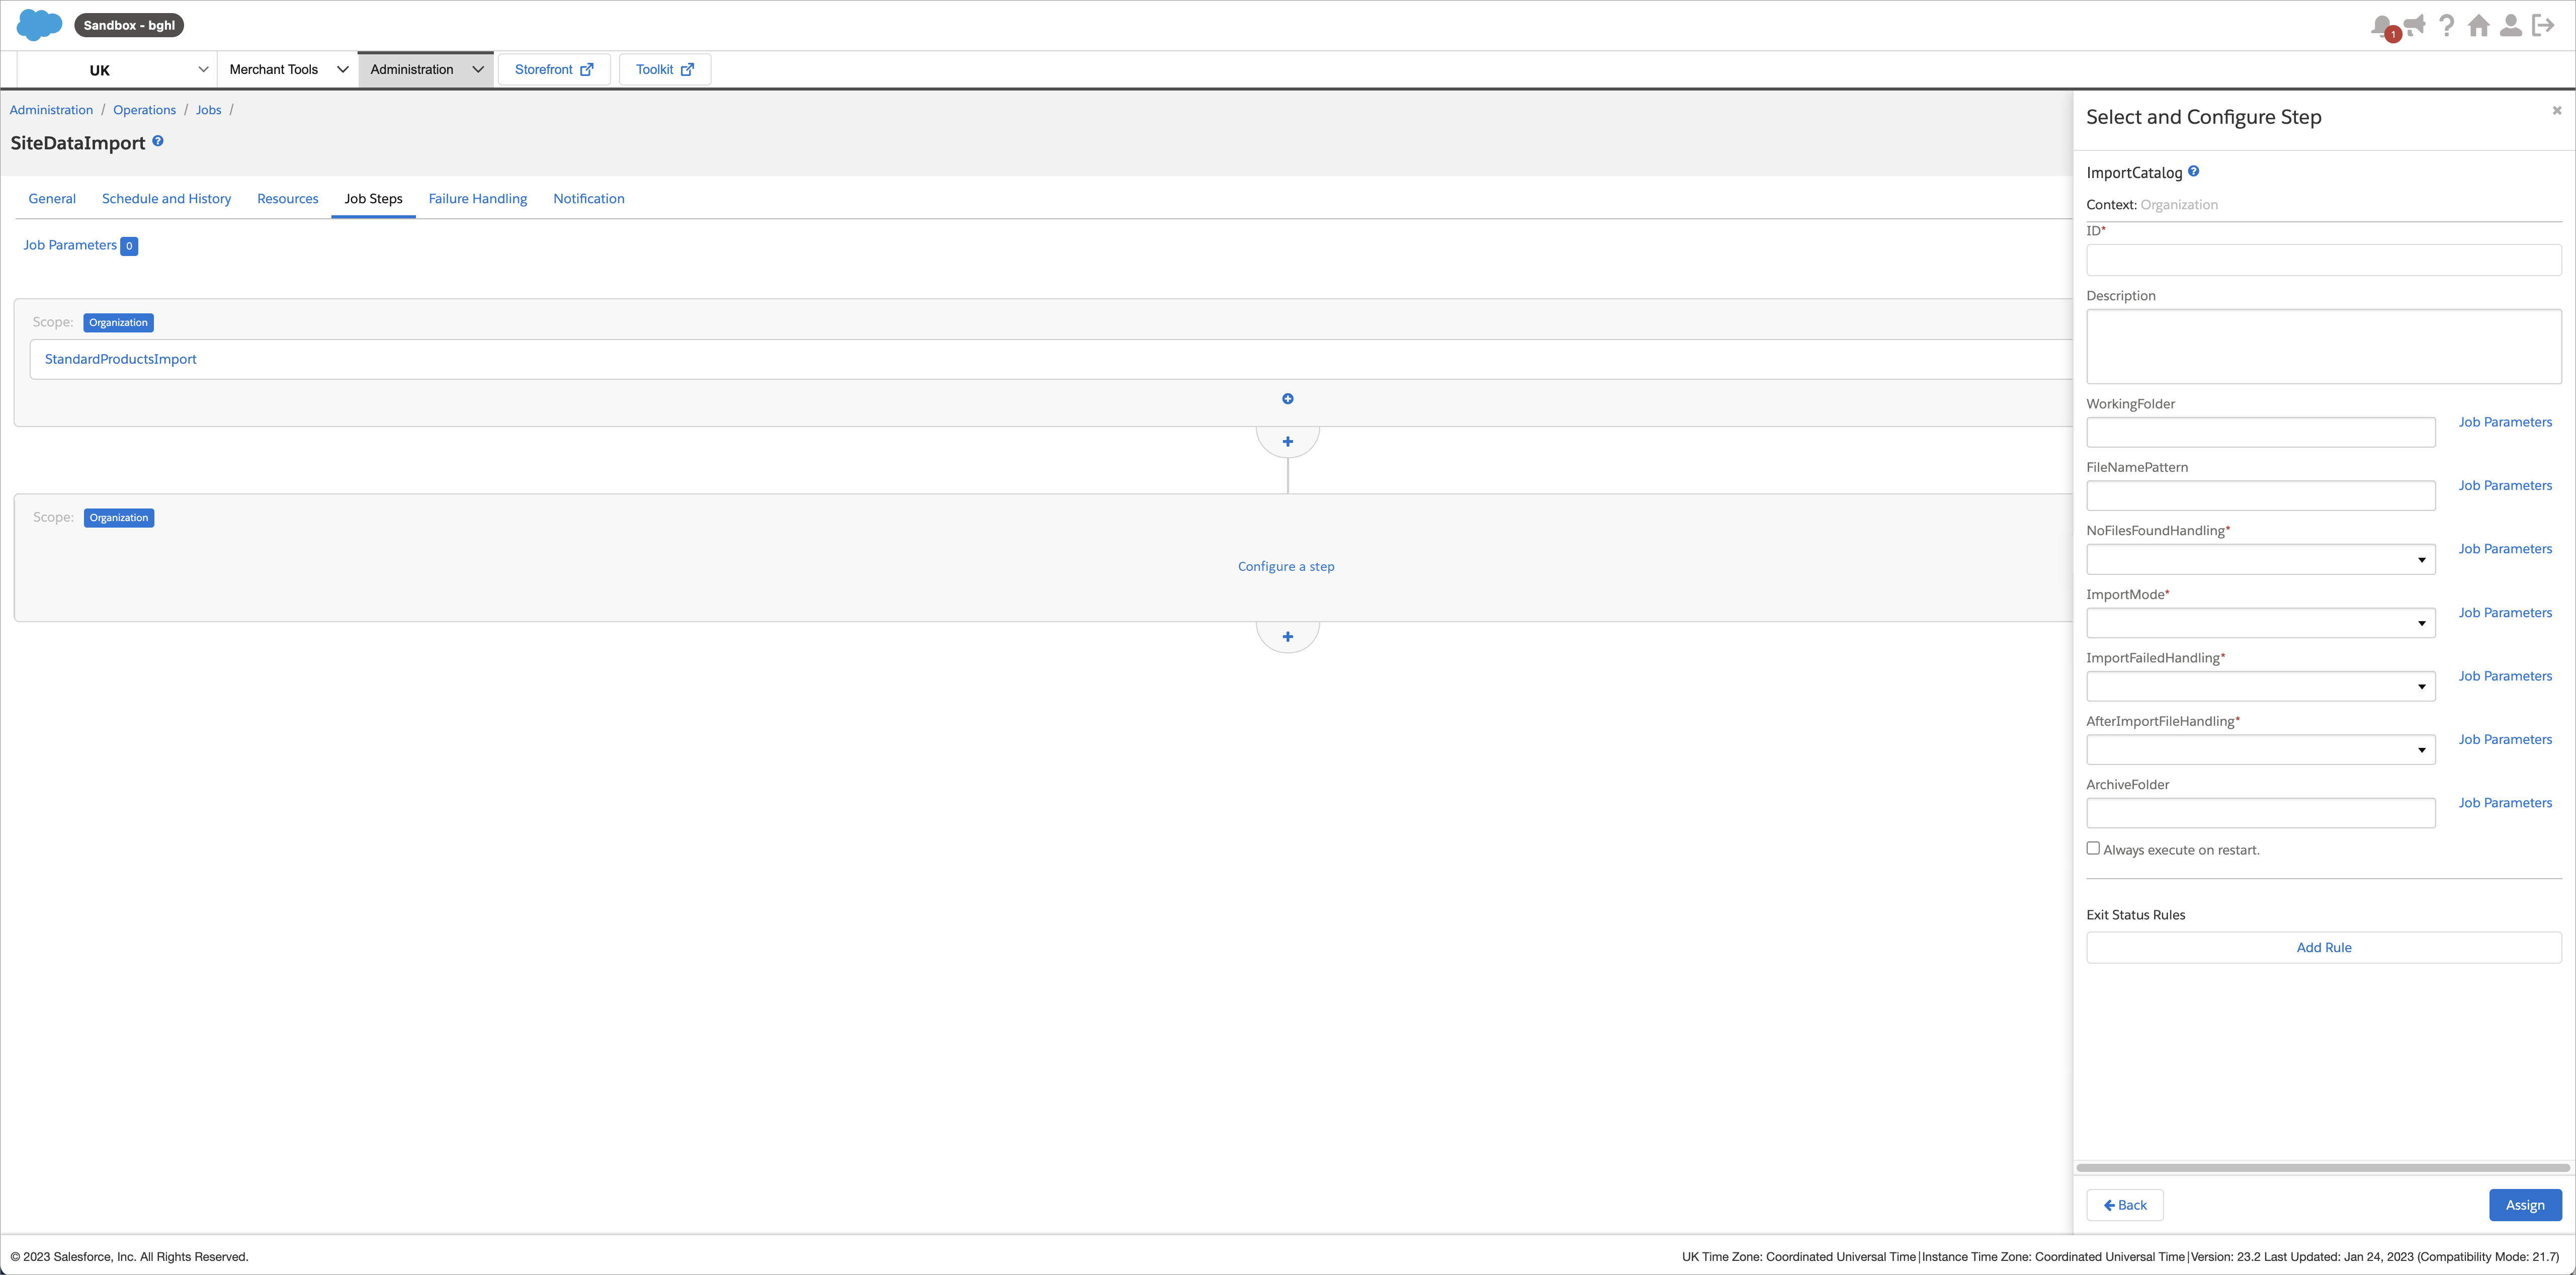
Task: Open the ImportFailedHandling dropdown
Action: tap(2261, 687)
